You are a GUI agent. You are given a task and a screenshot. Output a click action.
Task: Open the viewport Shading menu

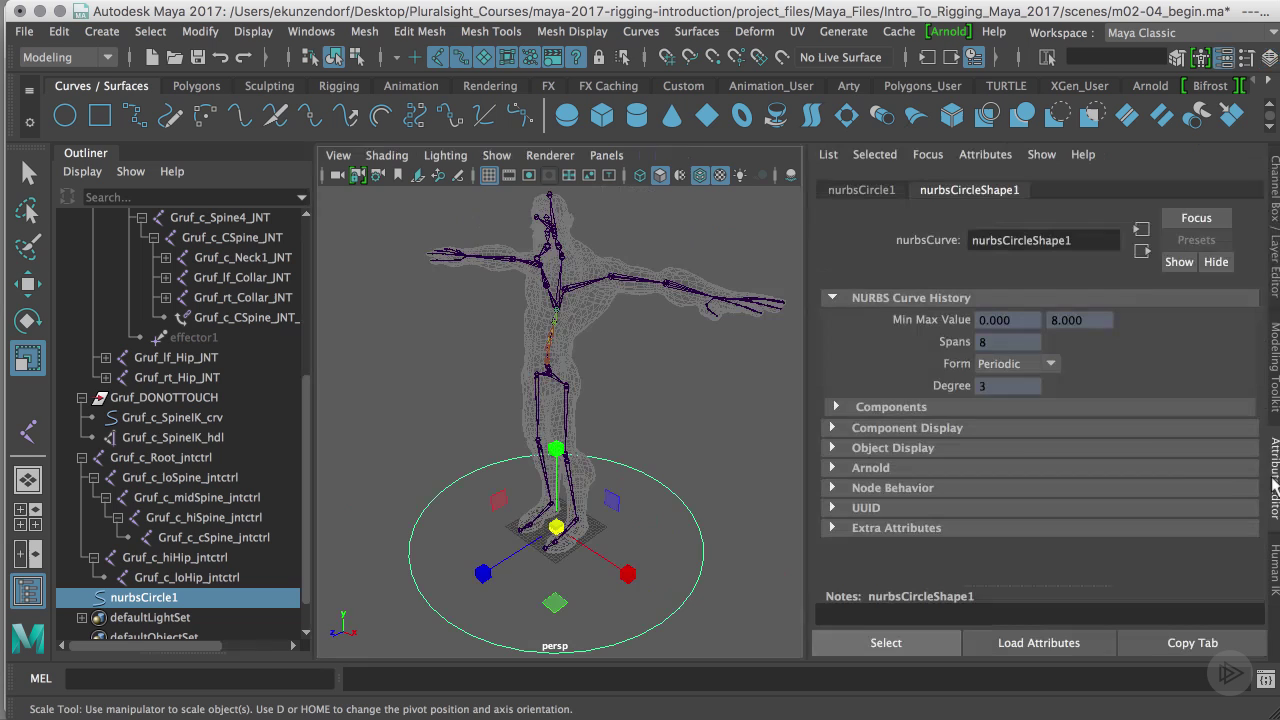coord(387,155)
